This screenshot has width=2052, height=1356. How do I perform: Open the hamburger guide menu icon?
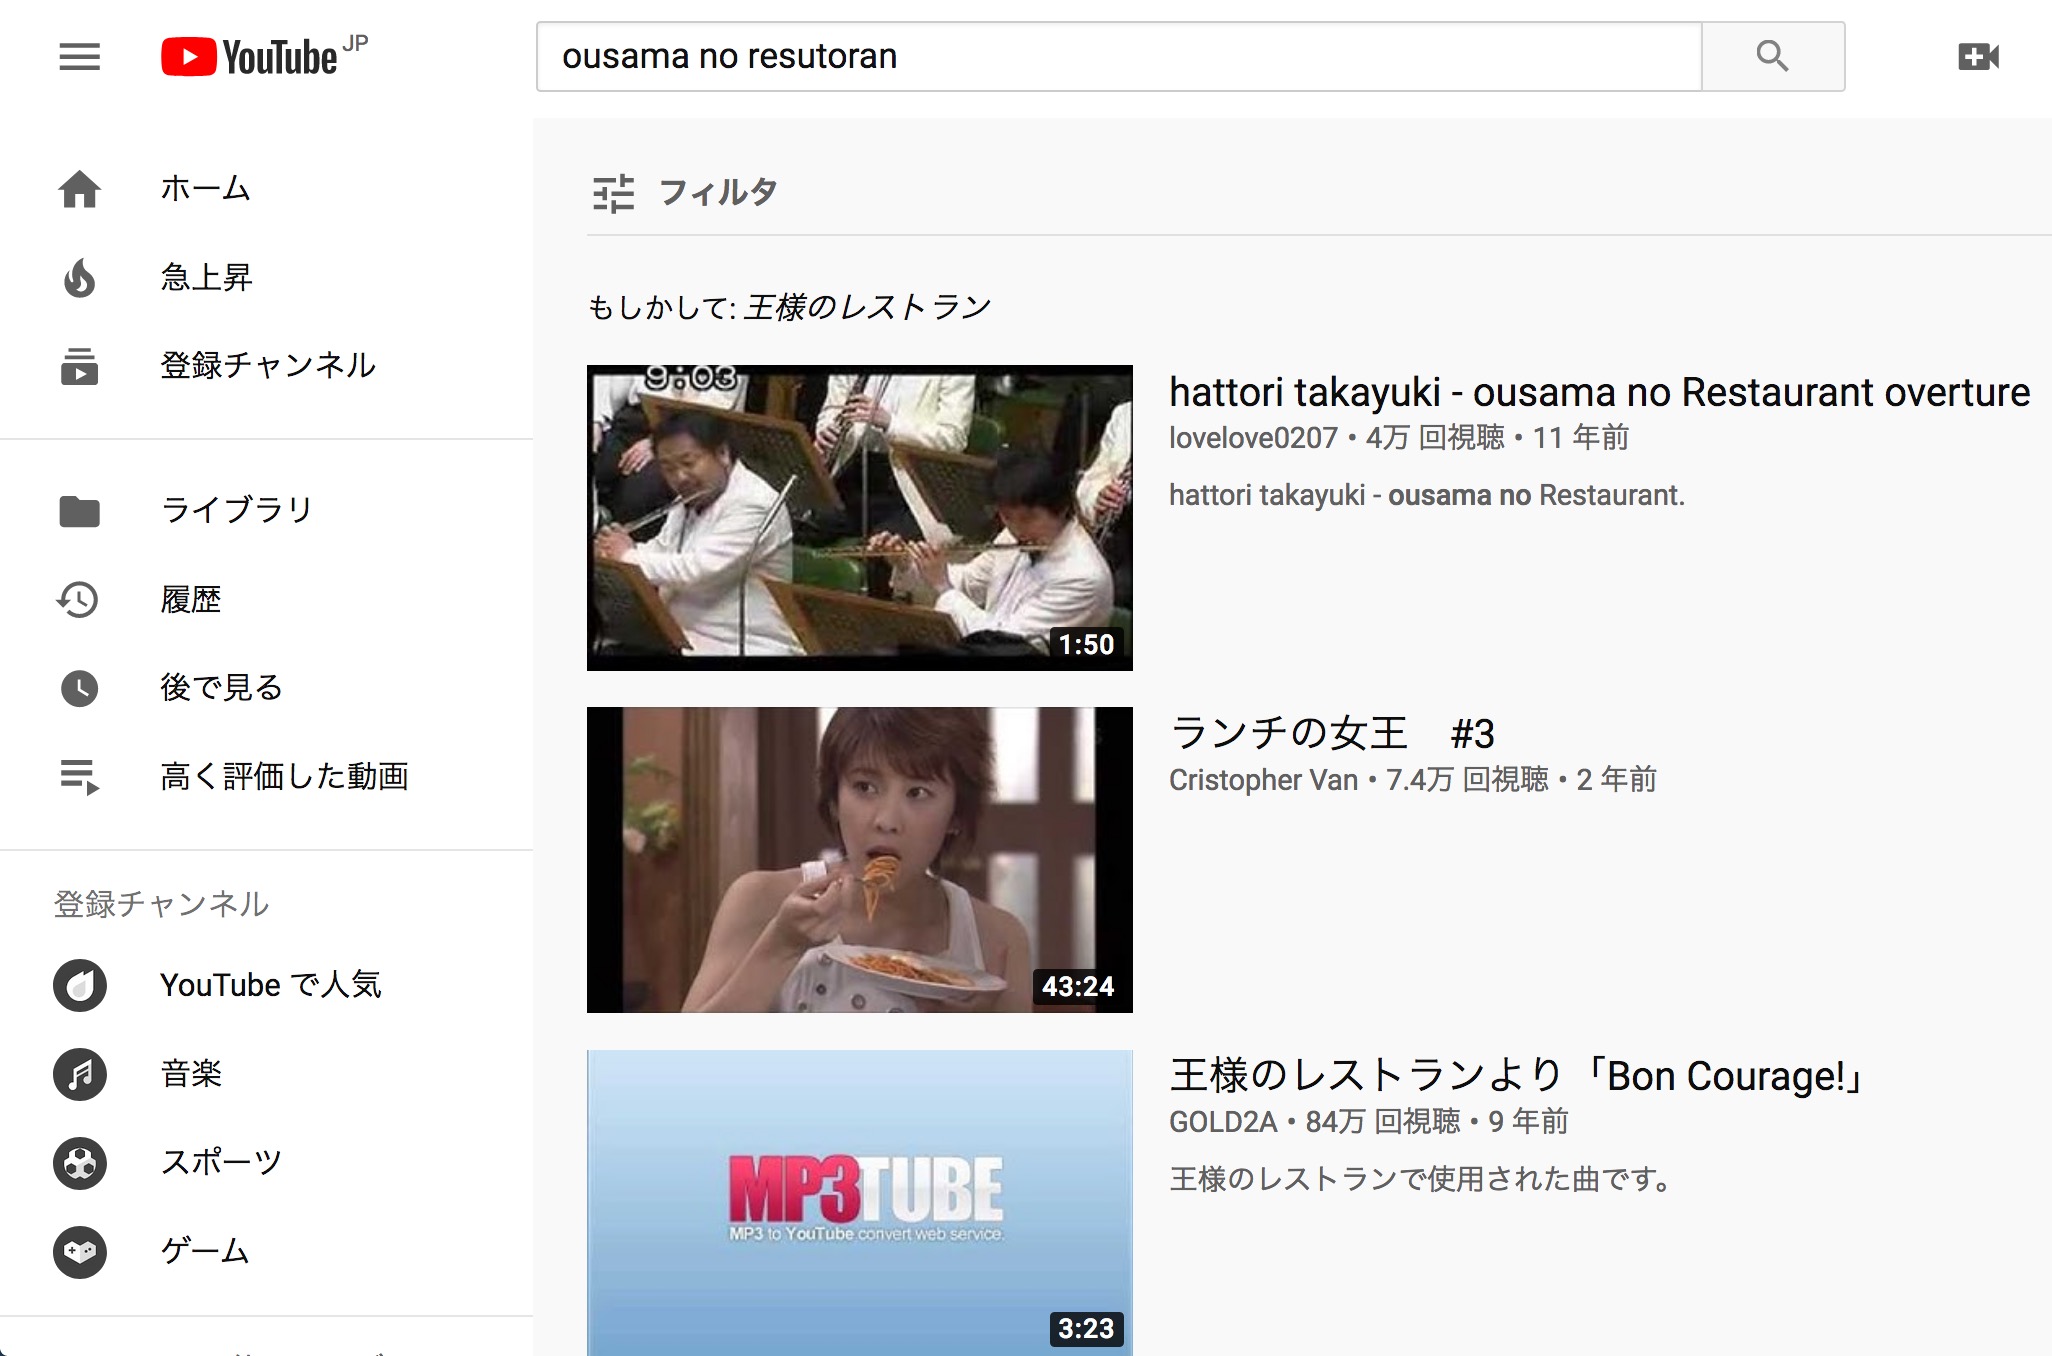point(79,57)
